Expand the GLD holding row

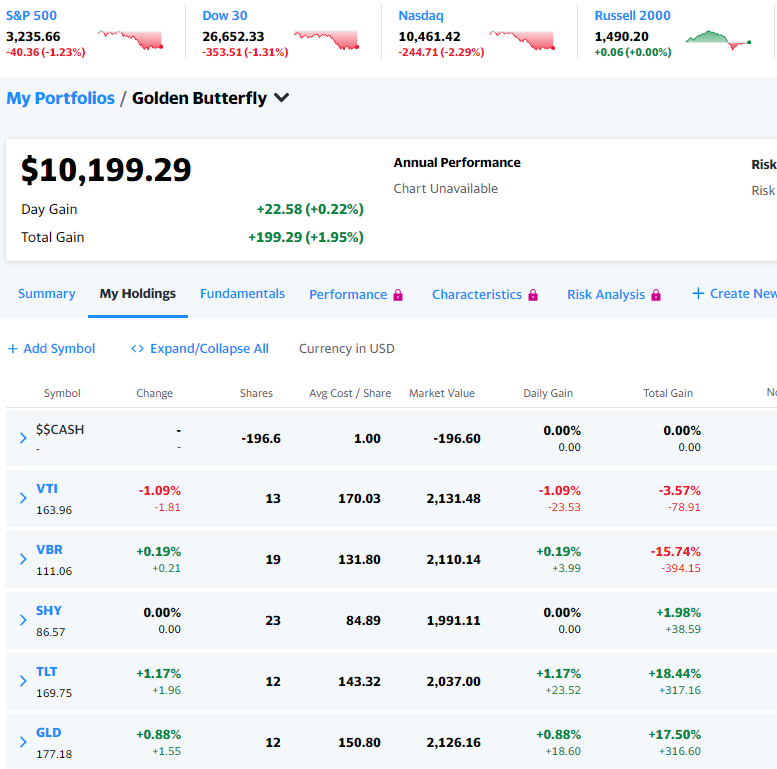pyautogui.click(x=23, y=742)
